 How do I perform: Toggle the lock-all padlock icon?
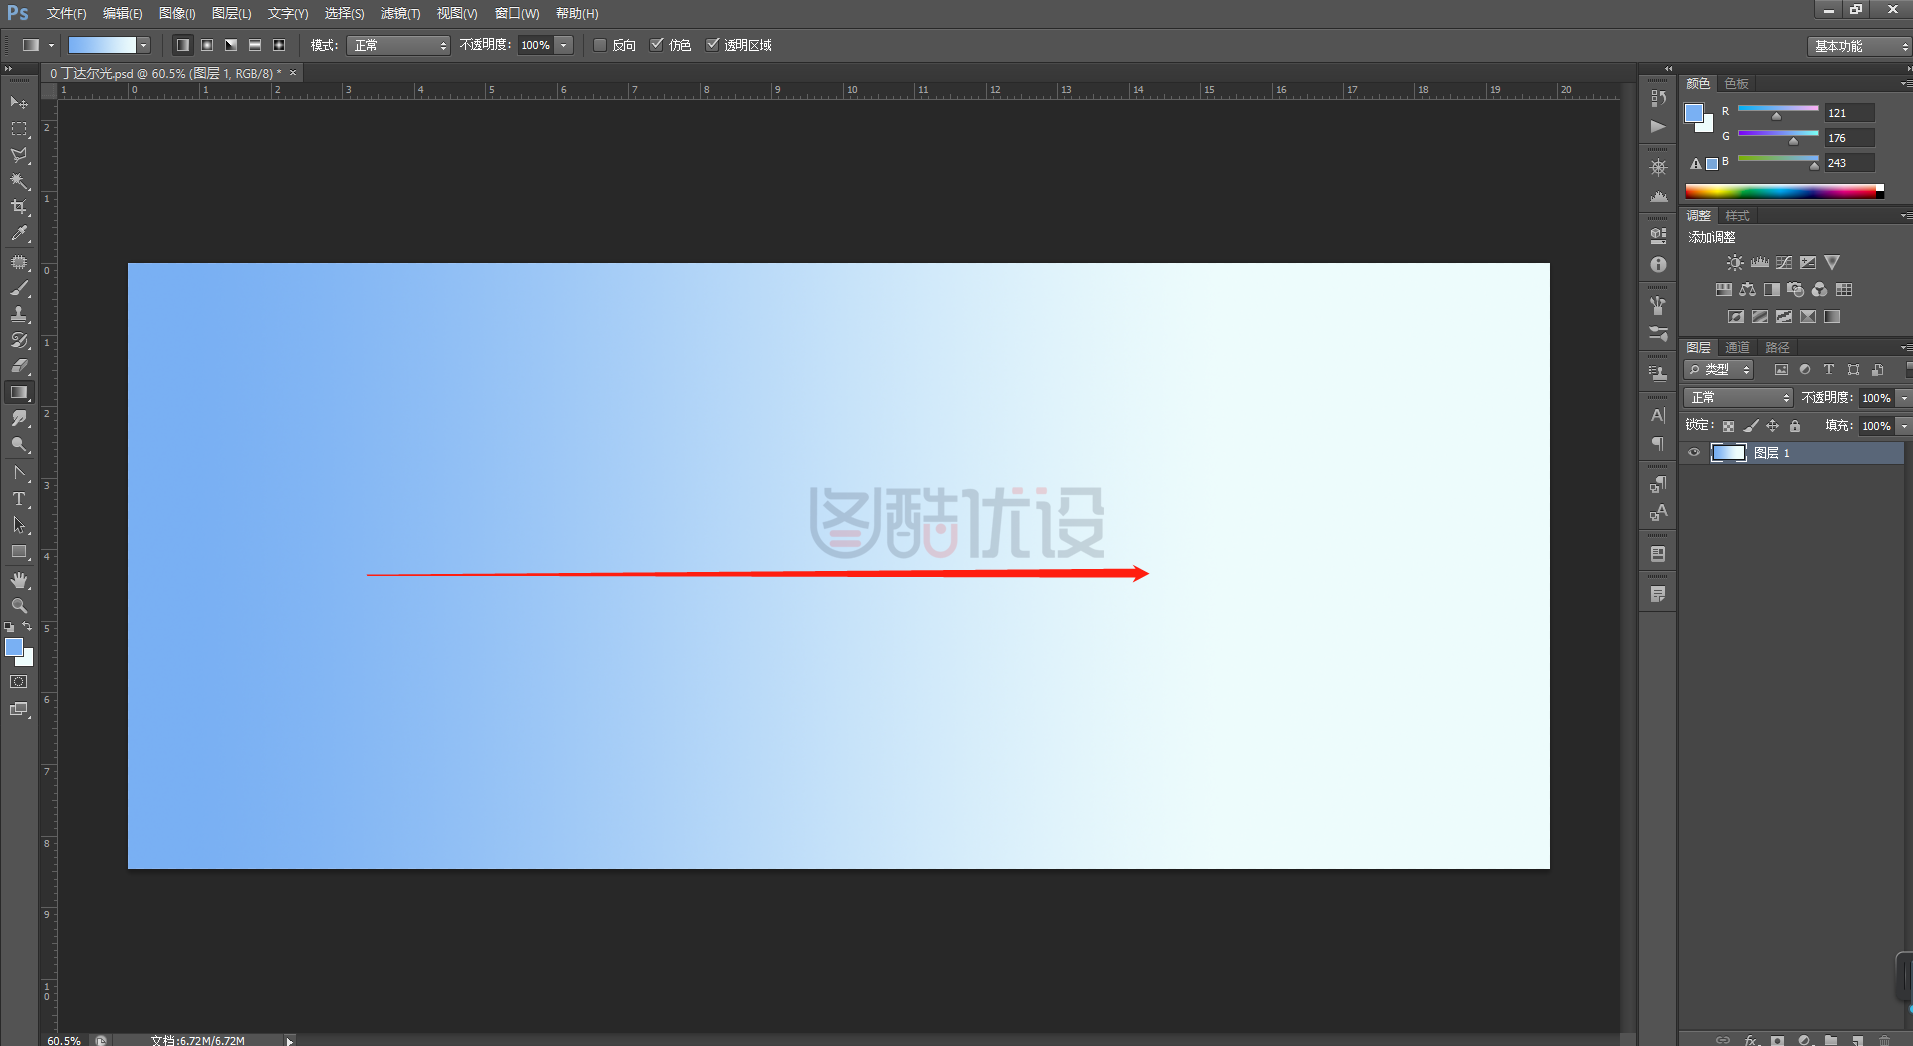pos(1795,426)
